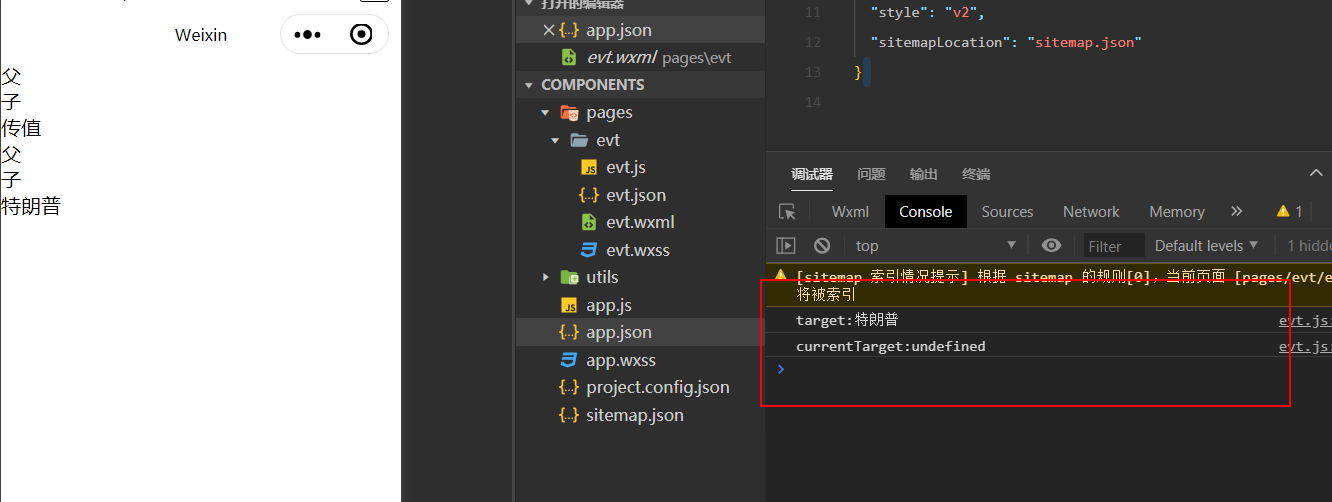Switch to the 输出 panel tab
The image size is (1332, 502).
click(x=924, y=174)
